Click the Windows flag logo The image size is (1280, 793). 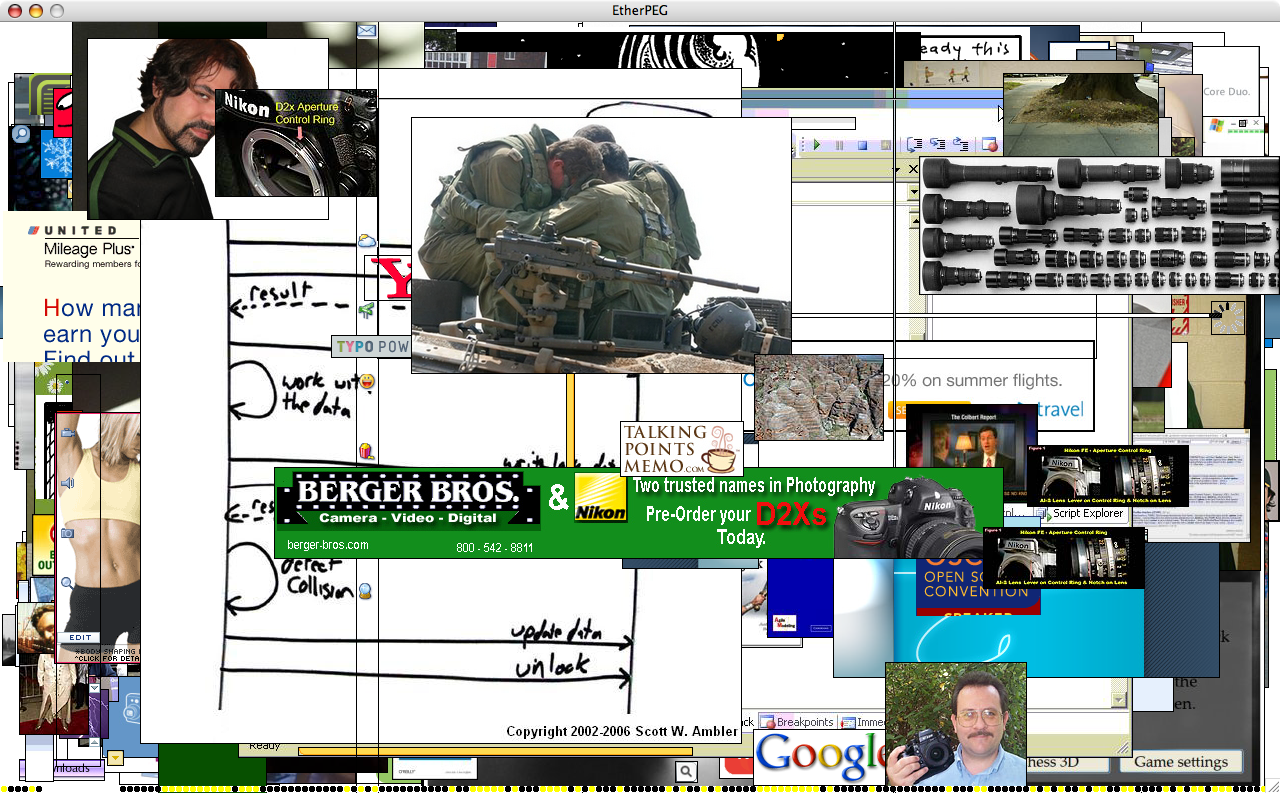pos(1217,125)
